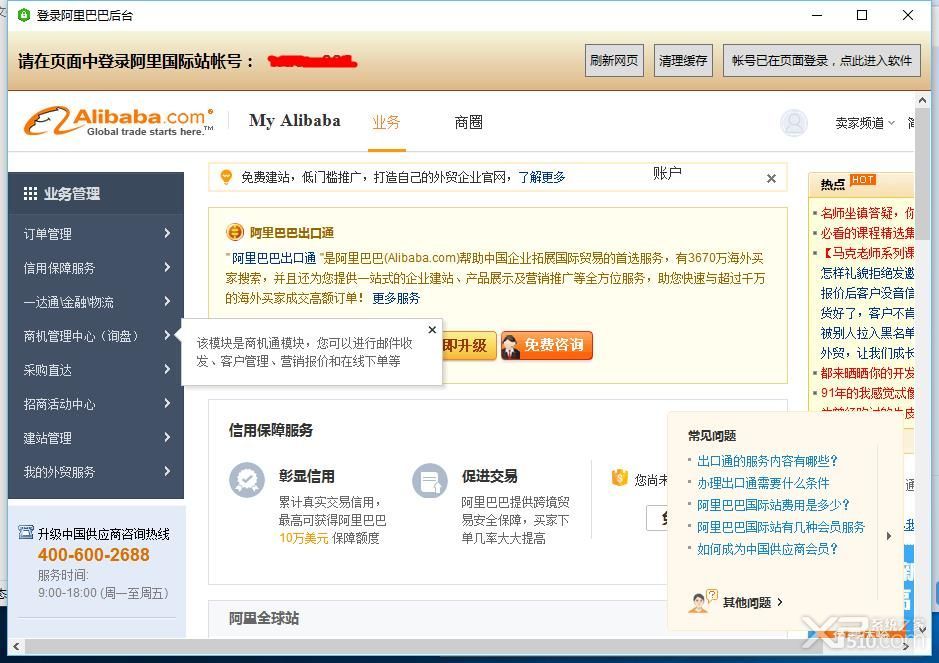Open 阿里巴巴国际站费用是多少? link
939x663 pixels.
point(773,505)
